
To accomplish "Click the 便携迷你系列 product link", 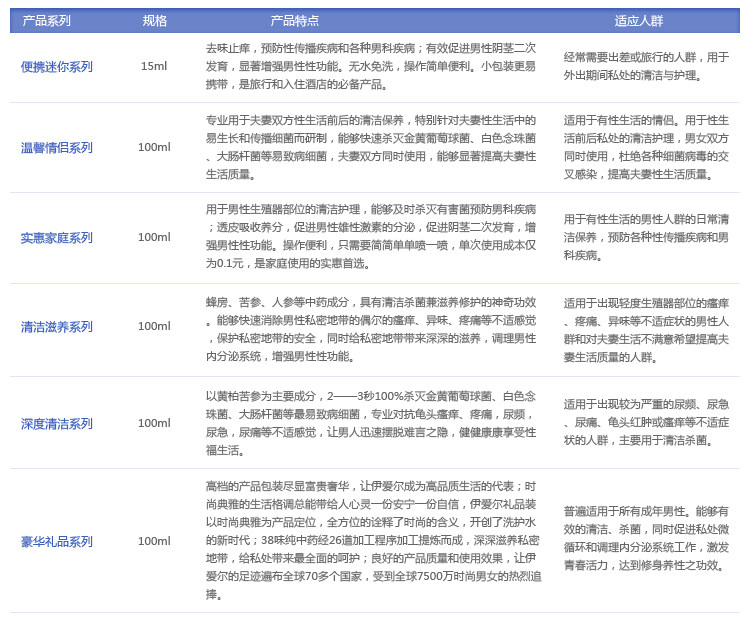I will [x=56, y=67].
